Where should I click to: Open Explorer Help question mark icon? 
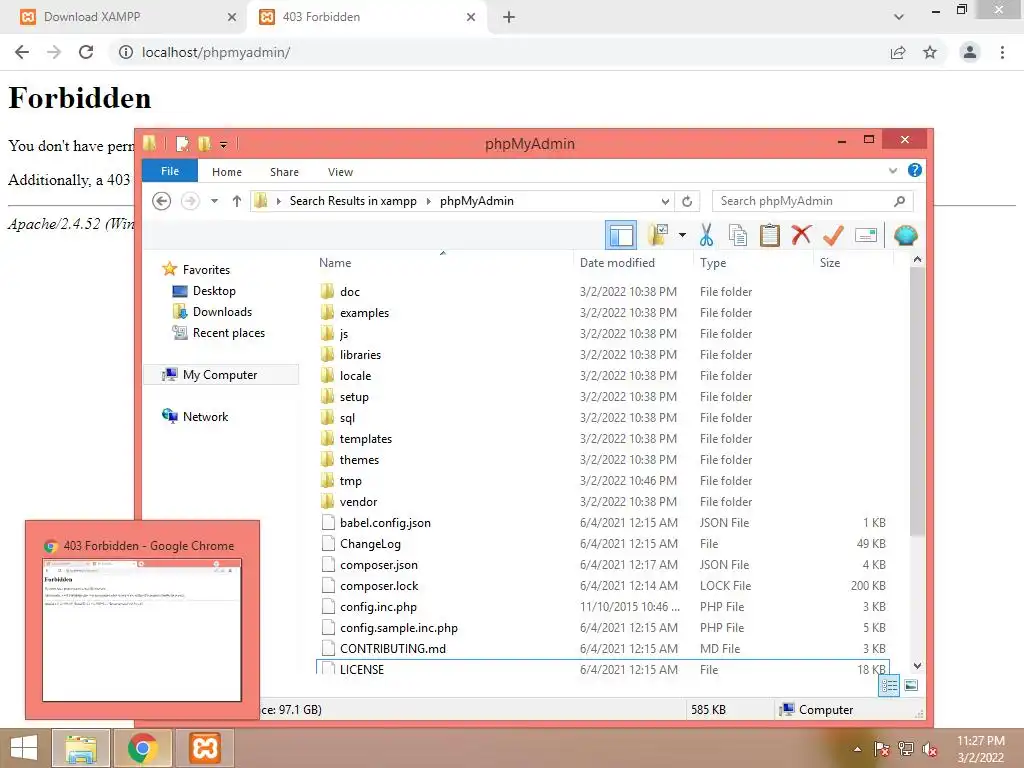pyautogui.click(x=915, y=170)
